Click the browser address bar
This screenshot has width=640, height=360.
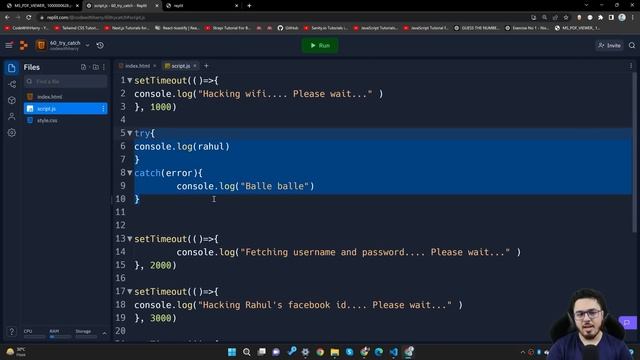[282, 17]
